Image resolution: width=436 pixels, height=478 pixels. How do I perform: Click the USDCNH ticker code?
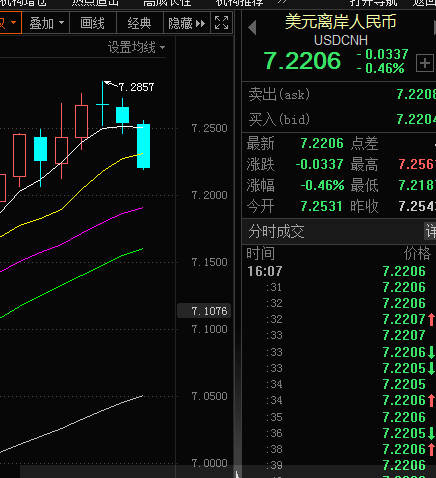click(x=341, y=40)
